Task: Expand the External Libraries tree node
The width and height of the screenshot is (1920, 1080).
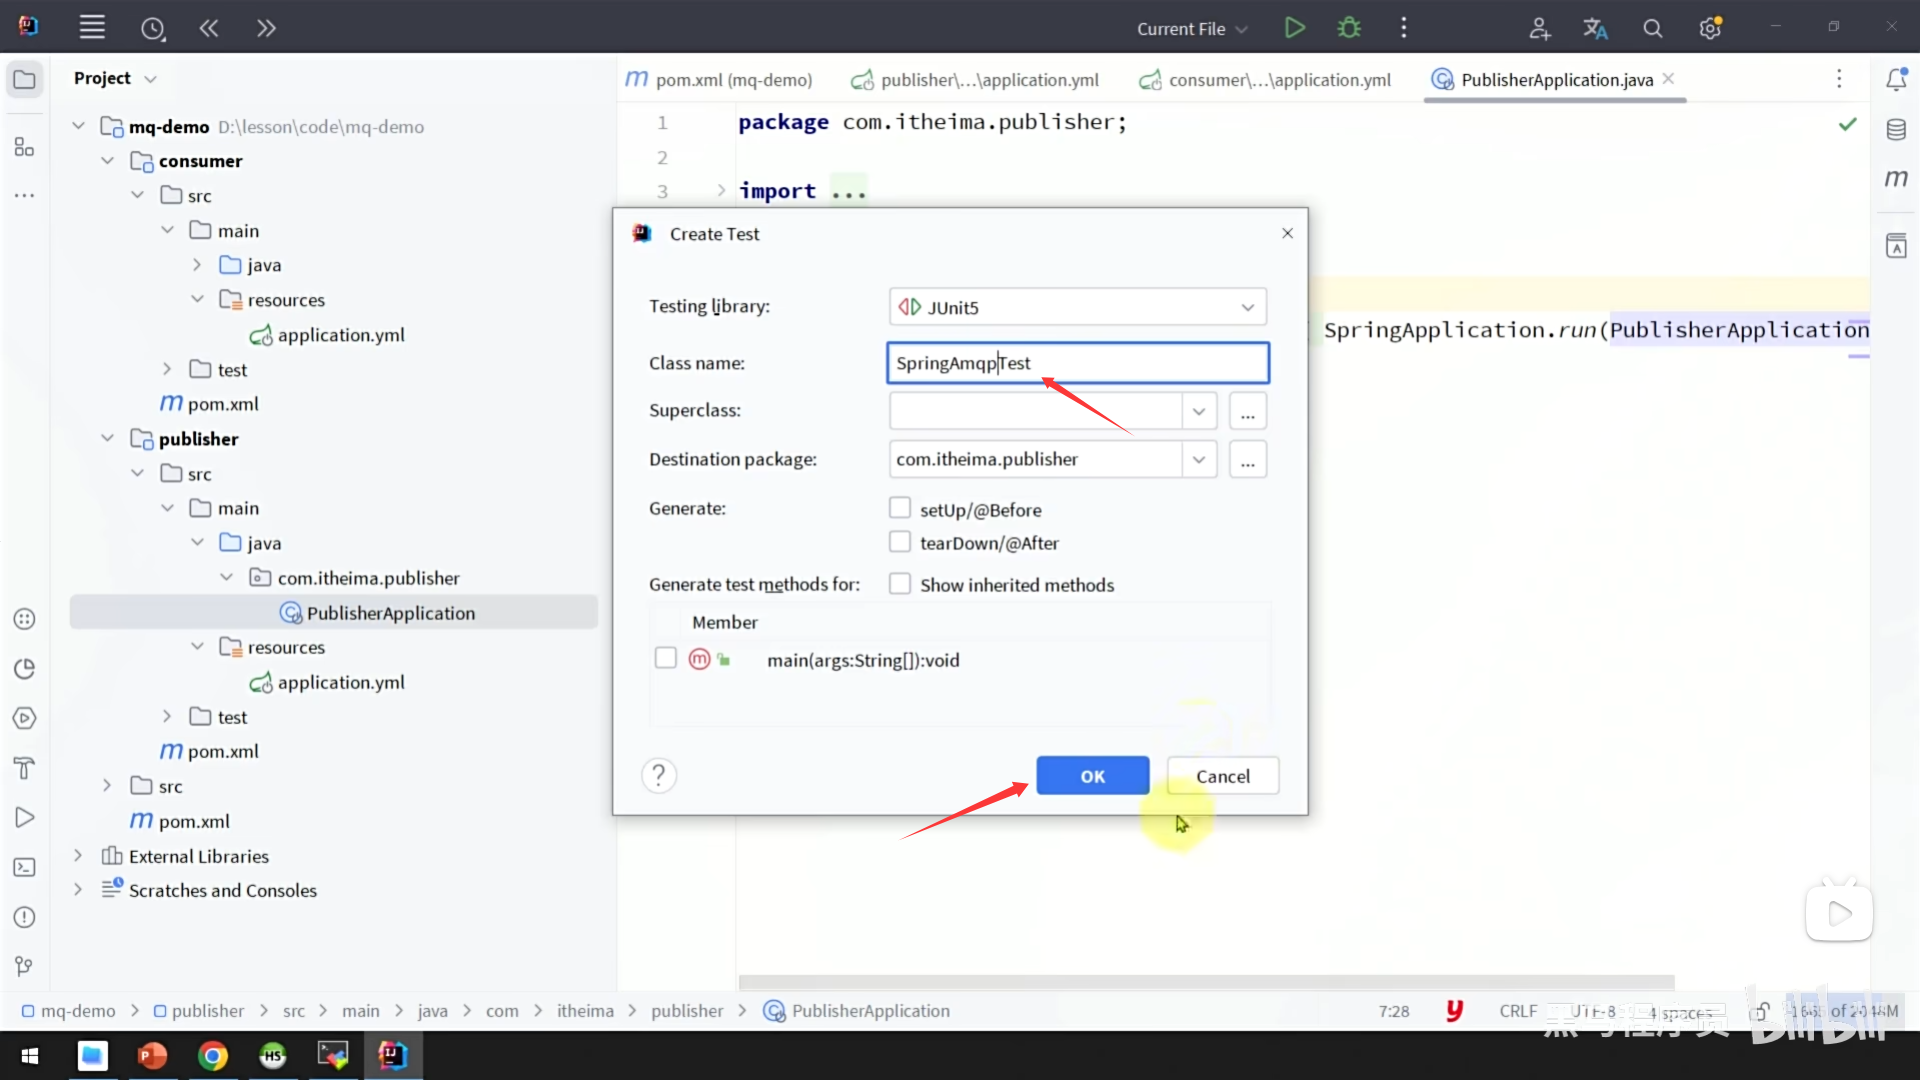Action: coord(78,856)
